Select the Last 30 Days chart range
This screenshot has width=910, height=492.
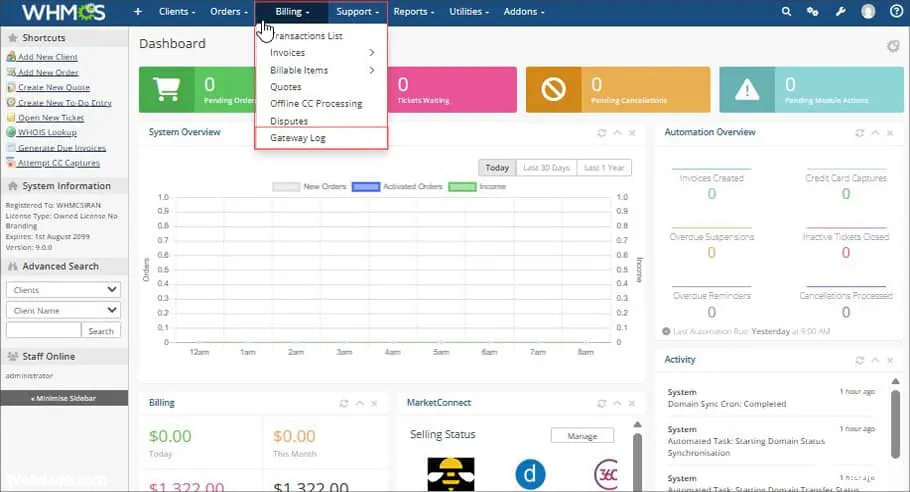546,167
